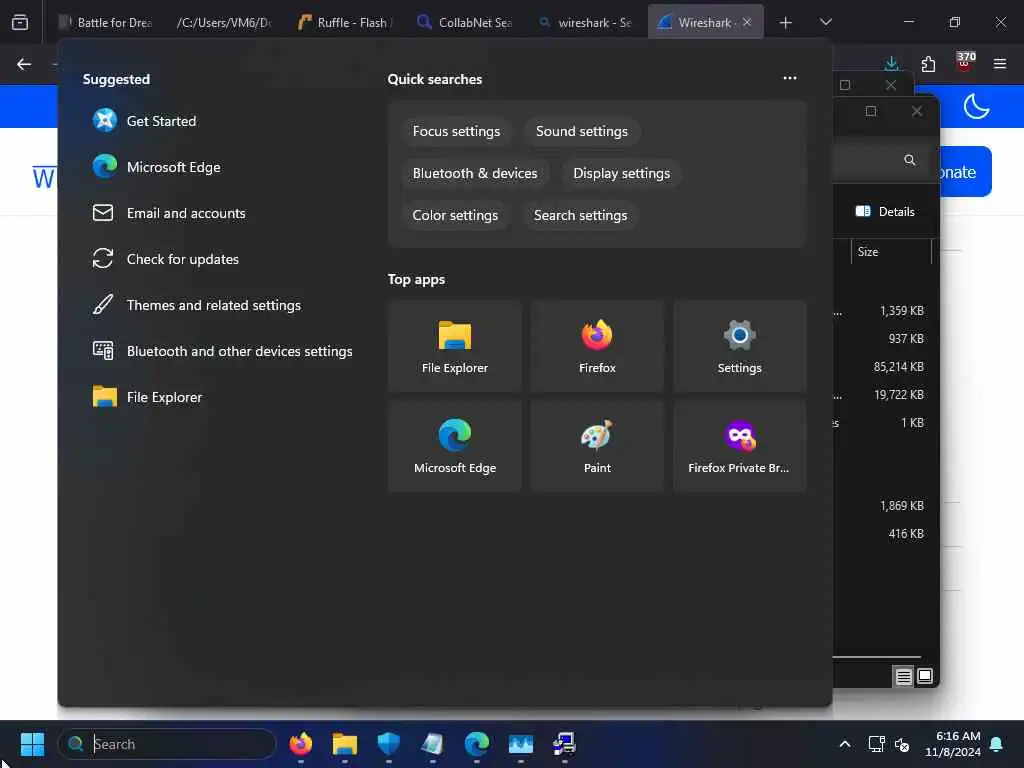Launch Microsoft Edge tile in Top apps
The height and width of the screenshot is (768, 1024).
[455, 446]
